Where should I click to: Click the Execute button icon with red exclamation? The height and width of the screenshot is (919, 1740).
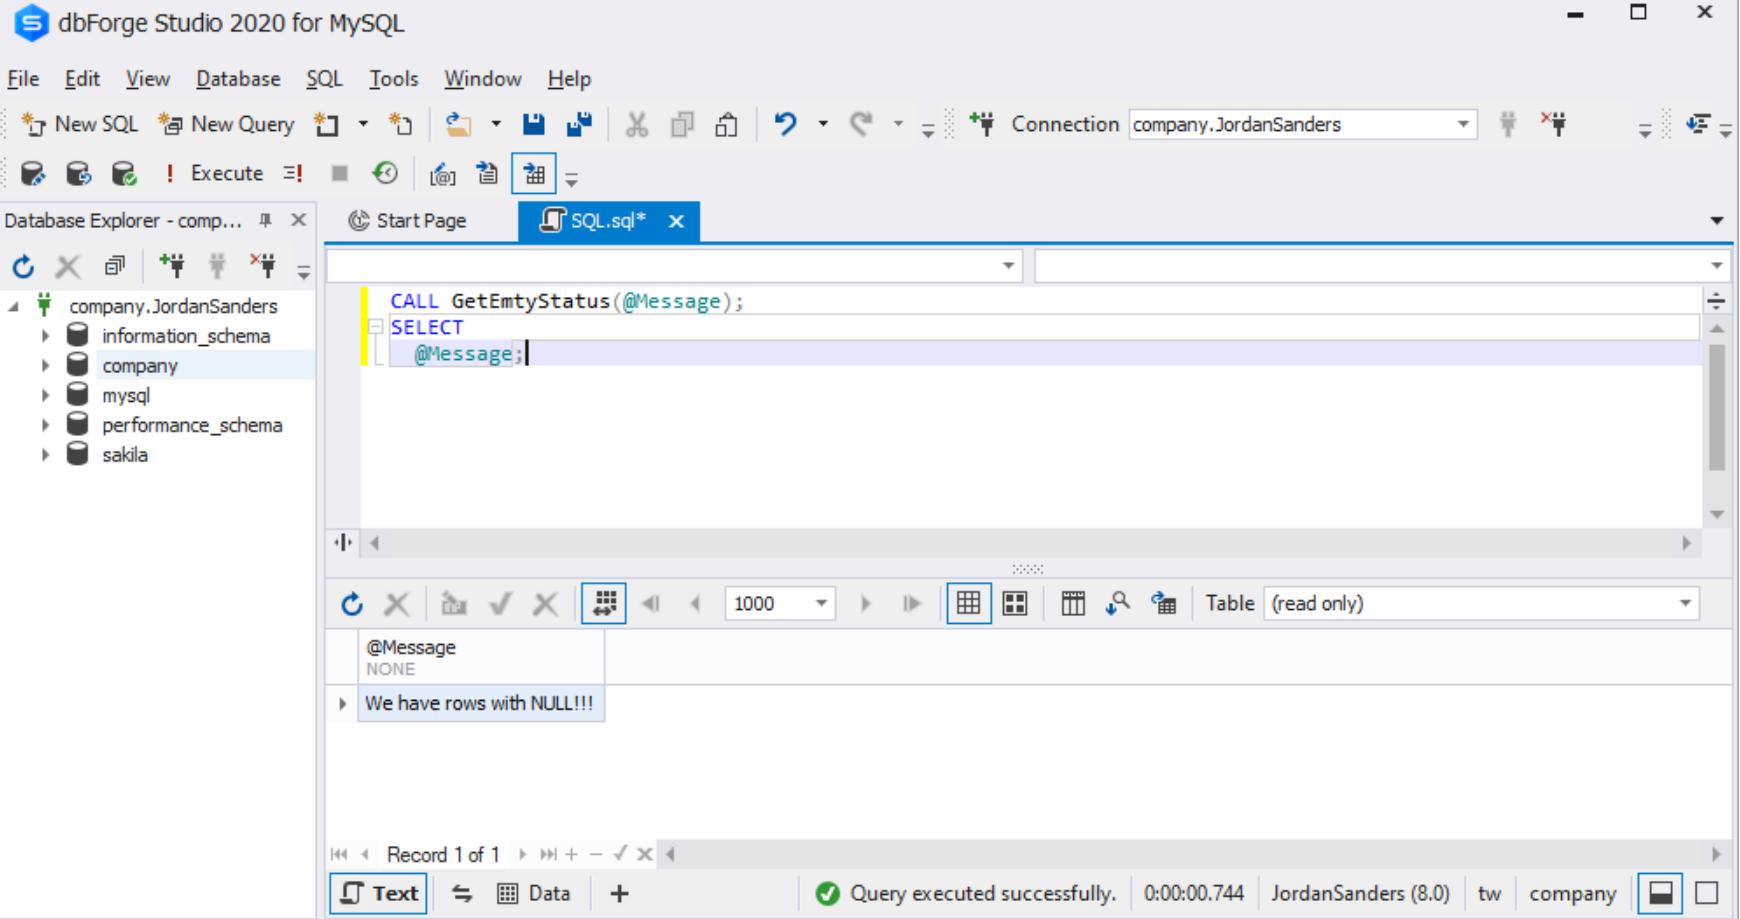170,173
